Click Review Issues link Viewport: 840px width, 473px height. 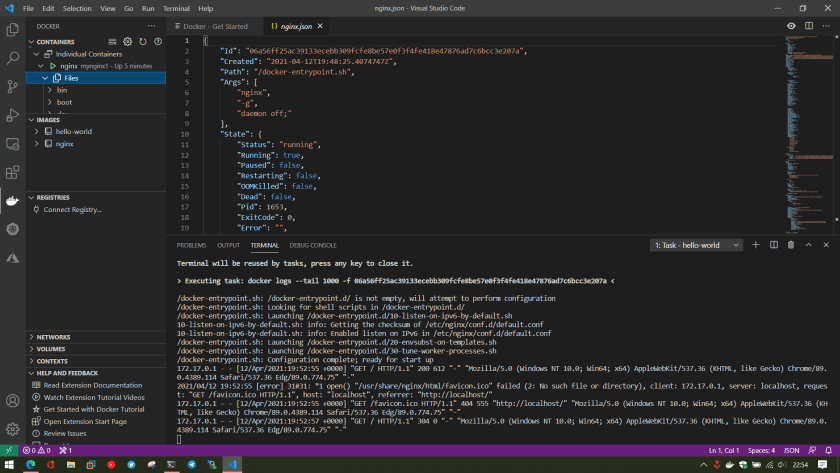(65, 433)
